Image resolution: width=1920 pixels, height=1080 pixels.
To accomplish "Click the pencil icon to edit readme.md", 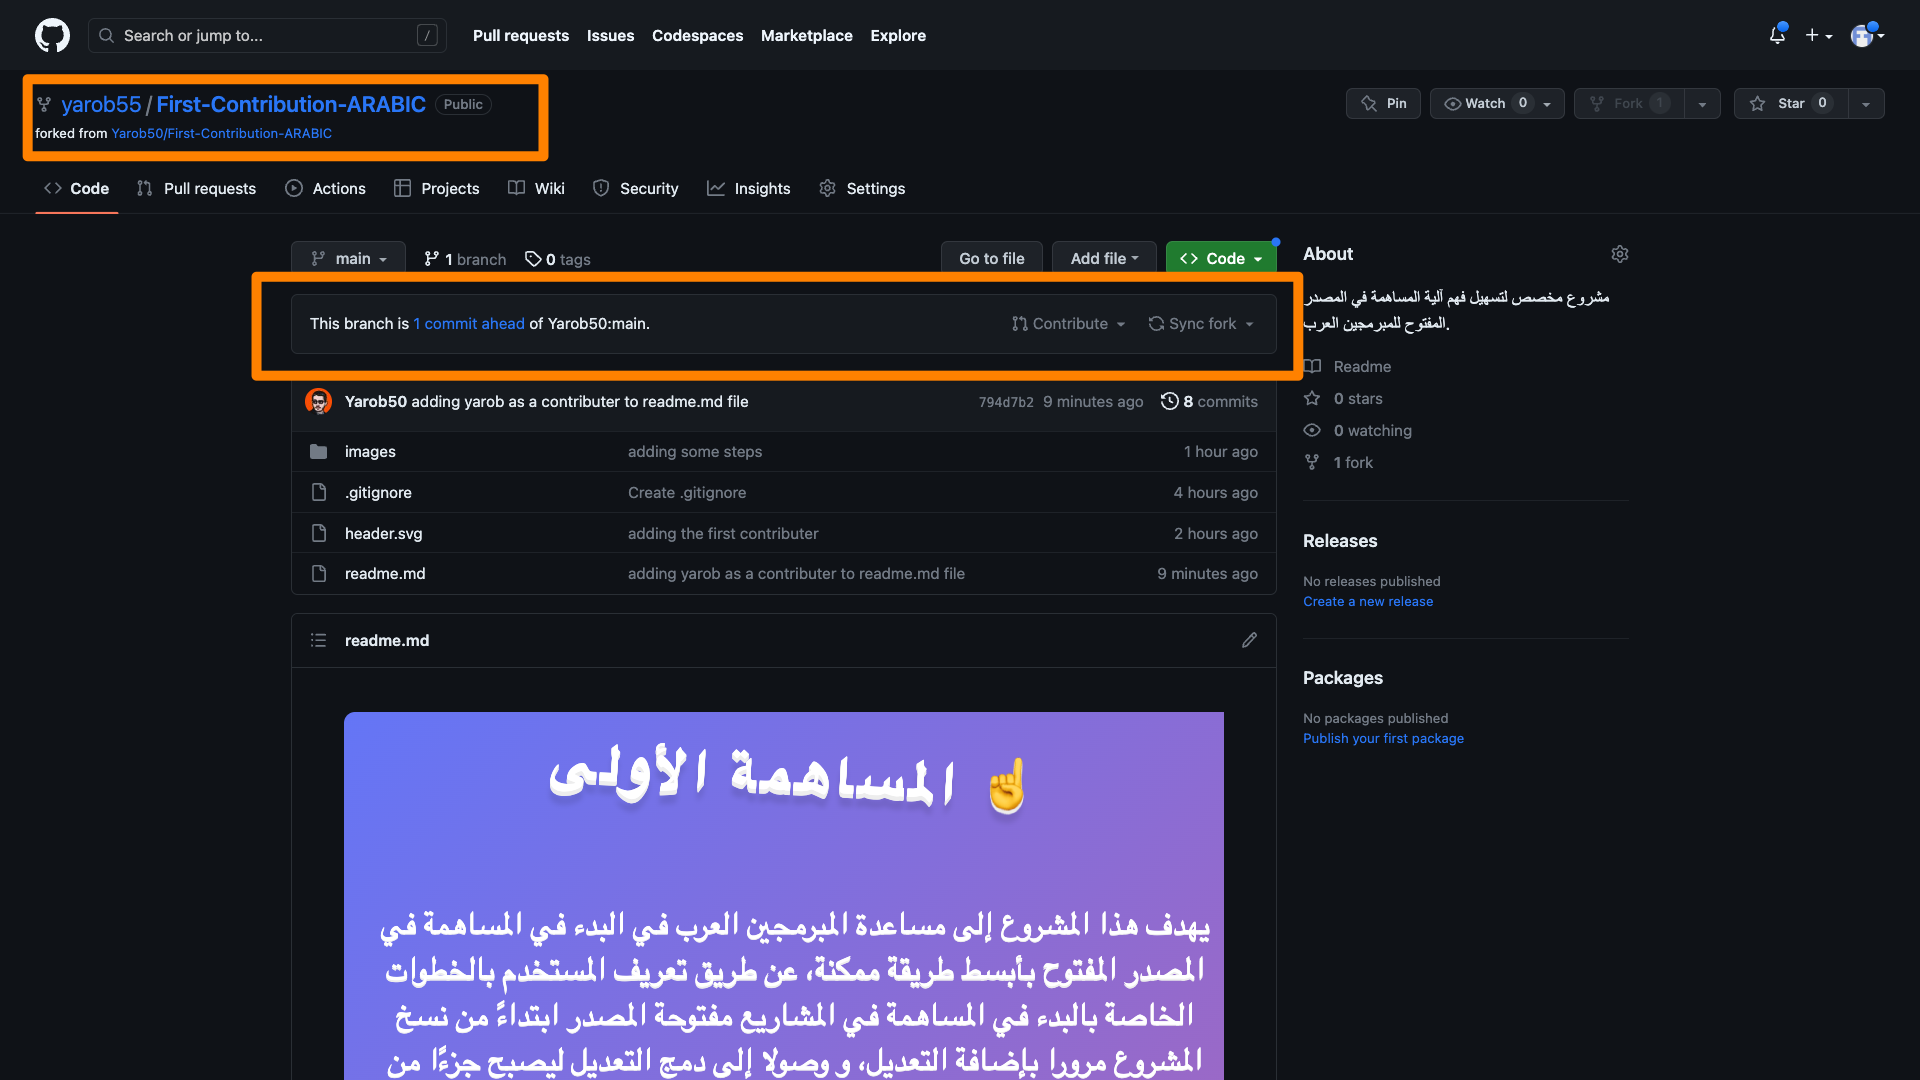I will [x=1249, y=640].
